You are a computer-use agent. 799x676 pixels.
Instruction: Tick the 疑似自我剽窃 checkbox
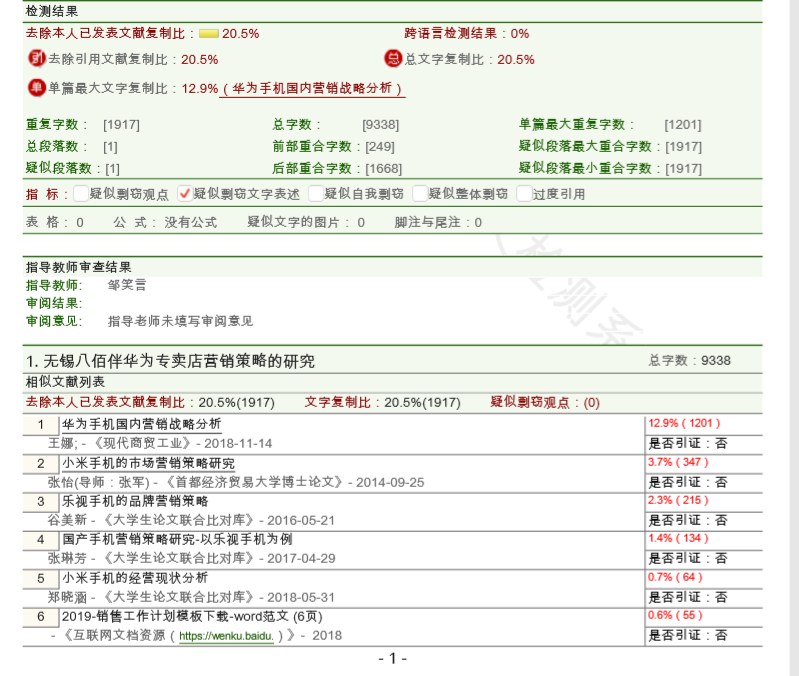[x=316, y=194]
